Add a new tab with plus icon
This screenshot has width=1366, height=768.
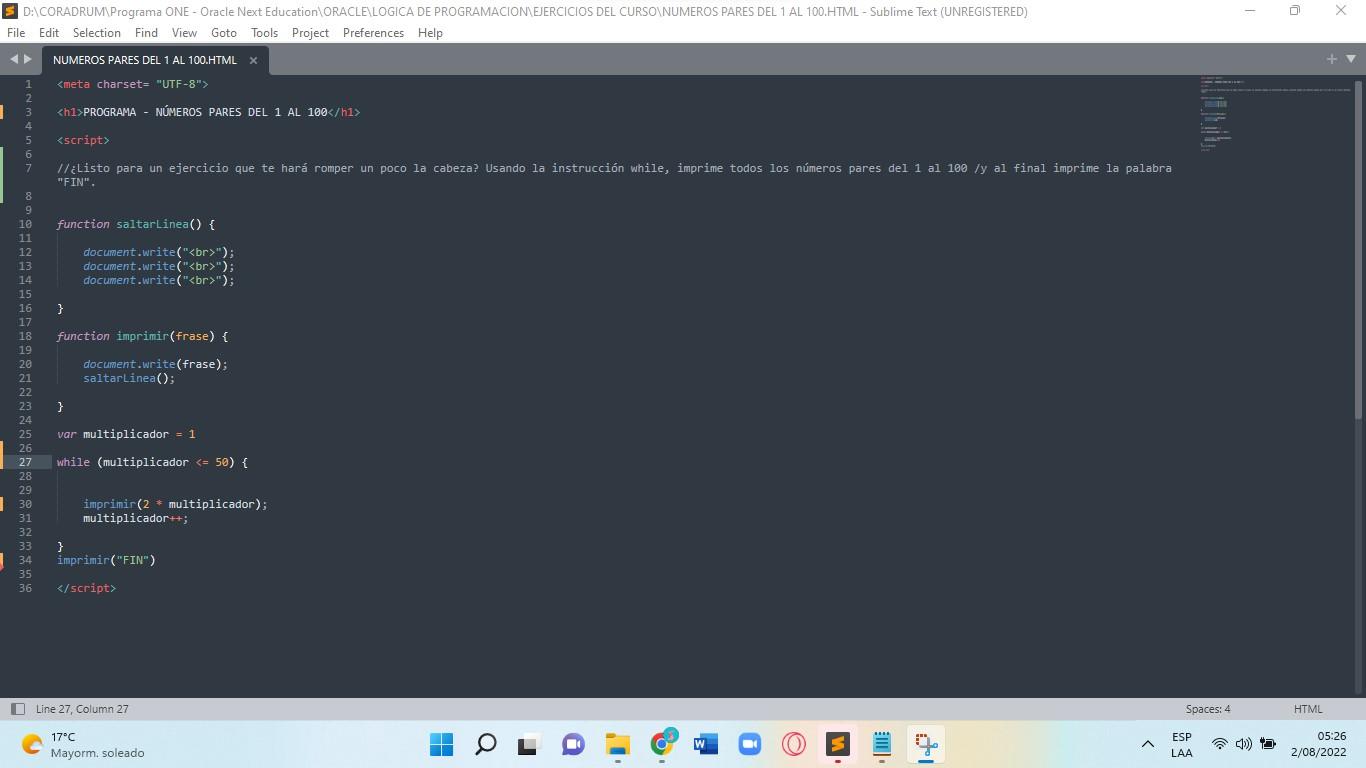1331,60
